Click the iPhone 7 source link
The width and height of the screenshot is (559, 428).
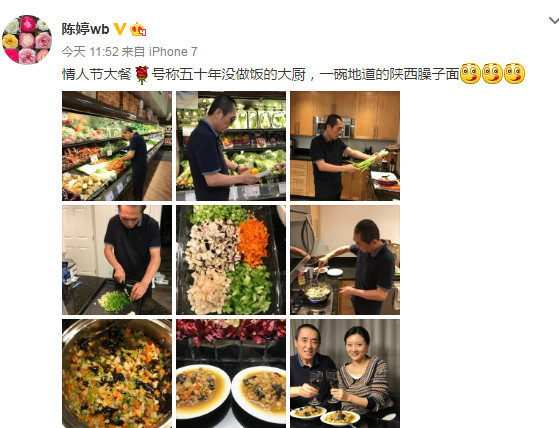pyautogui.click(x=173, y=52)
